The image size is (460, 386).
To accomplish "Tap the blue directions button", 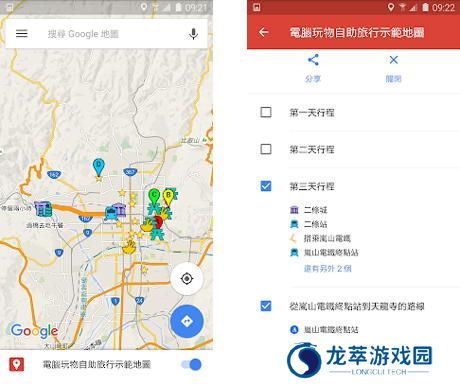I will pos(187,321).
